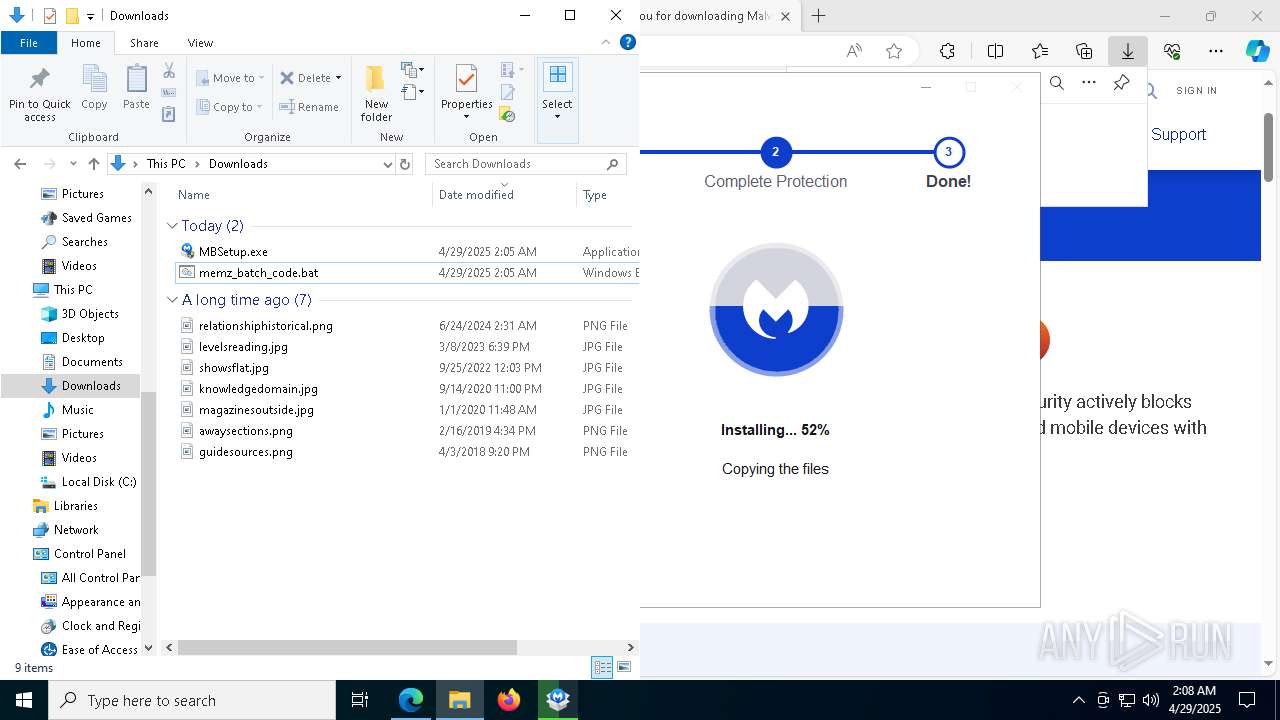Image resolution: width=1280 pixels, height=720 pixels.
Task: Switch to Large icons view in status bar
Action: pos(624,668)
